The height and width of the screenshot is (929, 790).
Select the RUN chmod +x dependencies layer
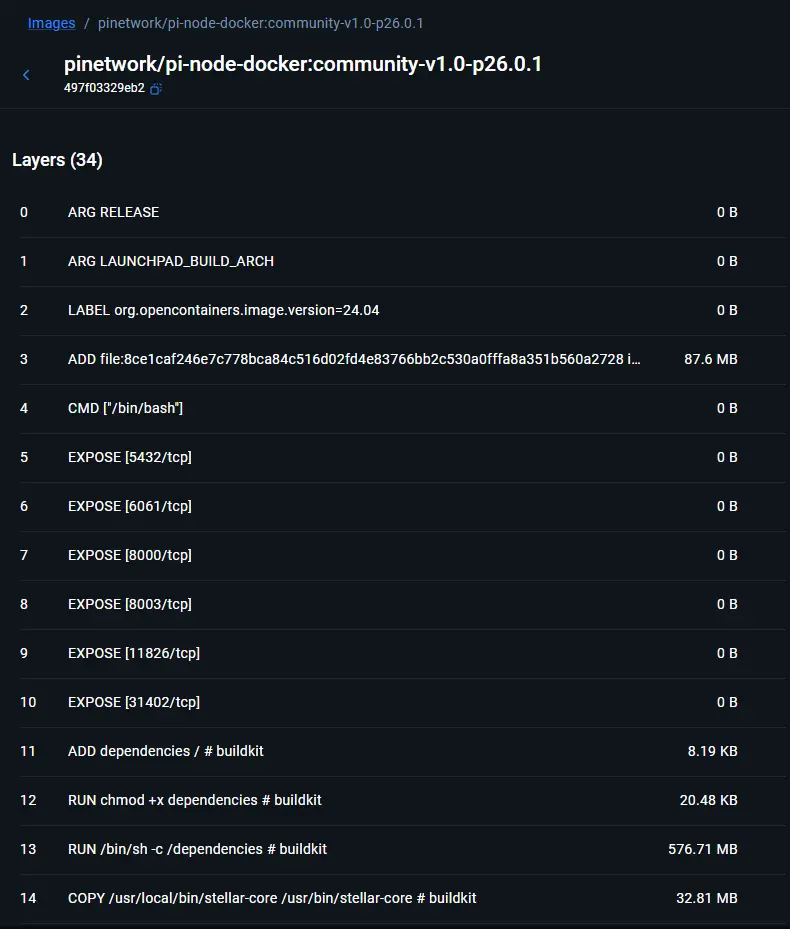pyautogui.click(x=403, y=800)
